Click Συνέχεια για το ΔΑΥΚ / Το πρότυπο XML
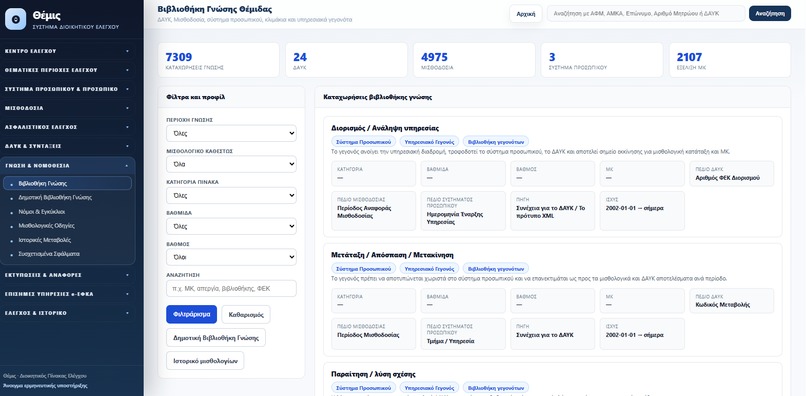 point(553,211)
